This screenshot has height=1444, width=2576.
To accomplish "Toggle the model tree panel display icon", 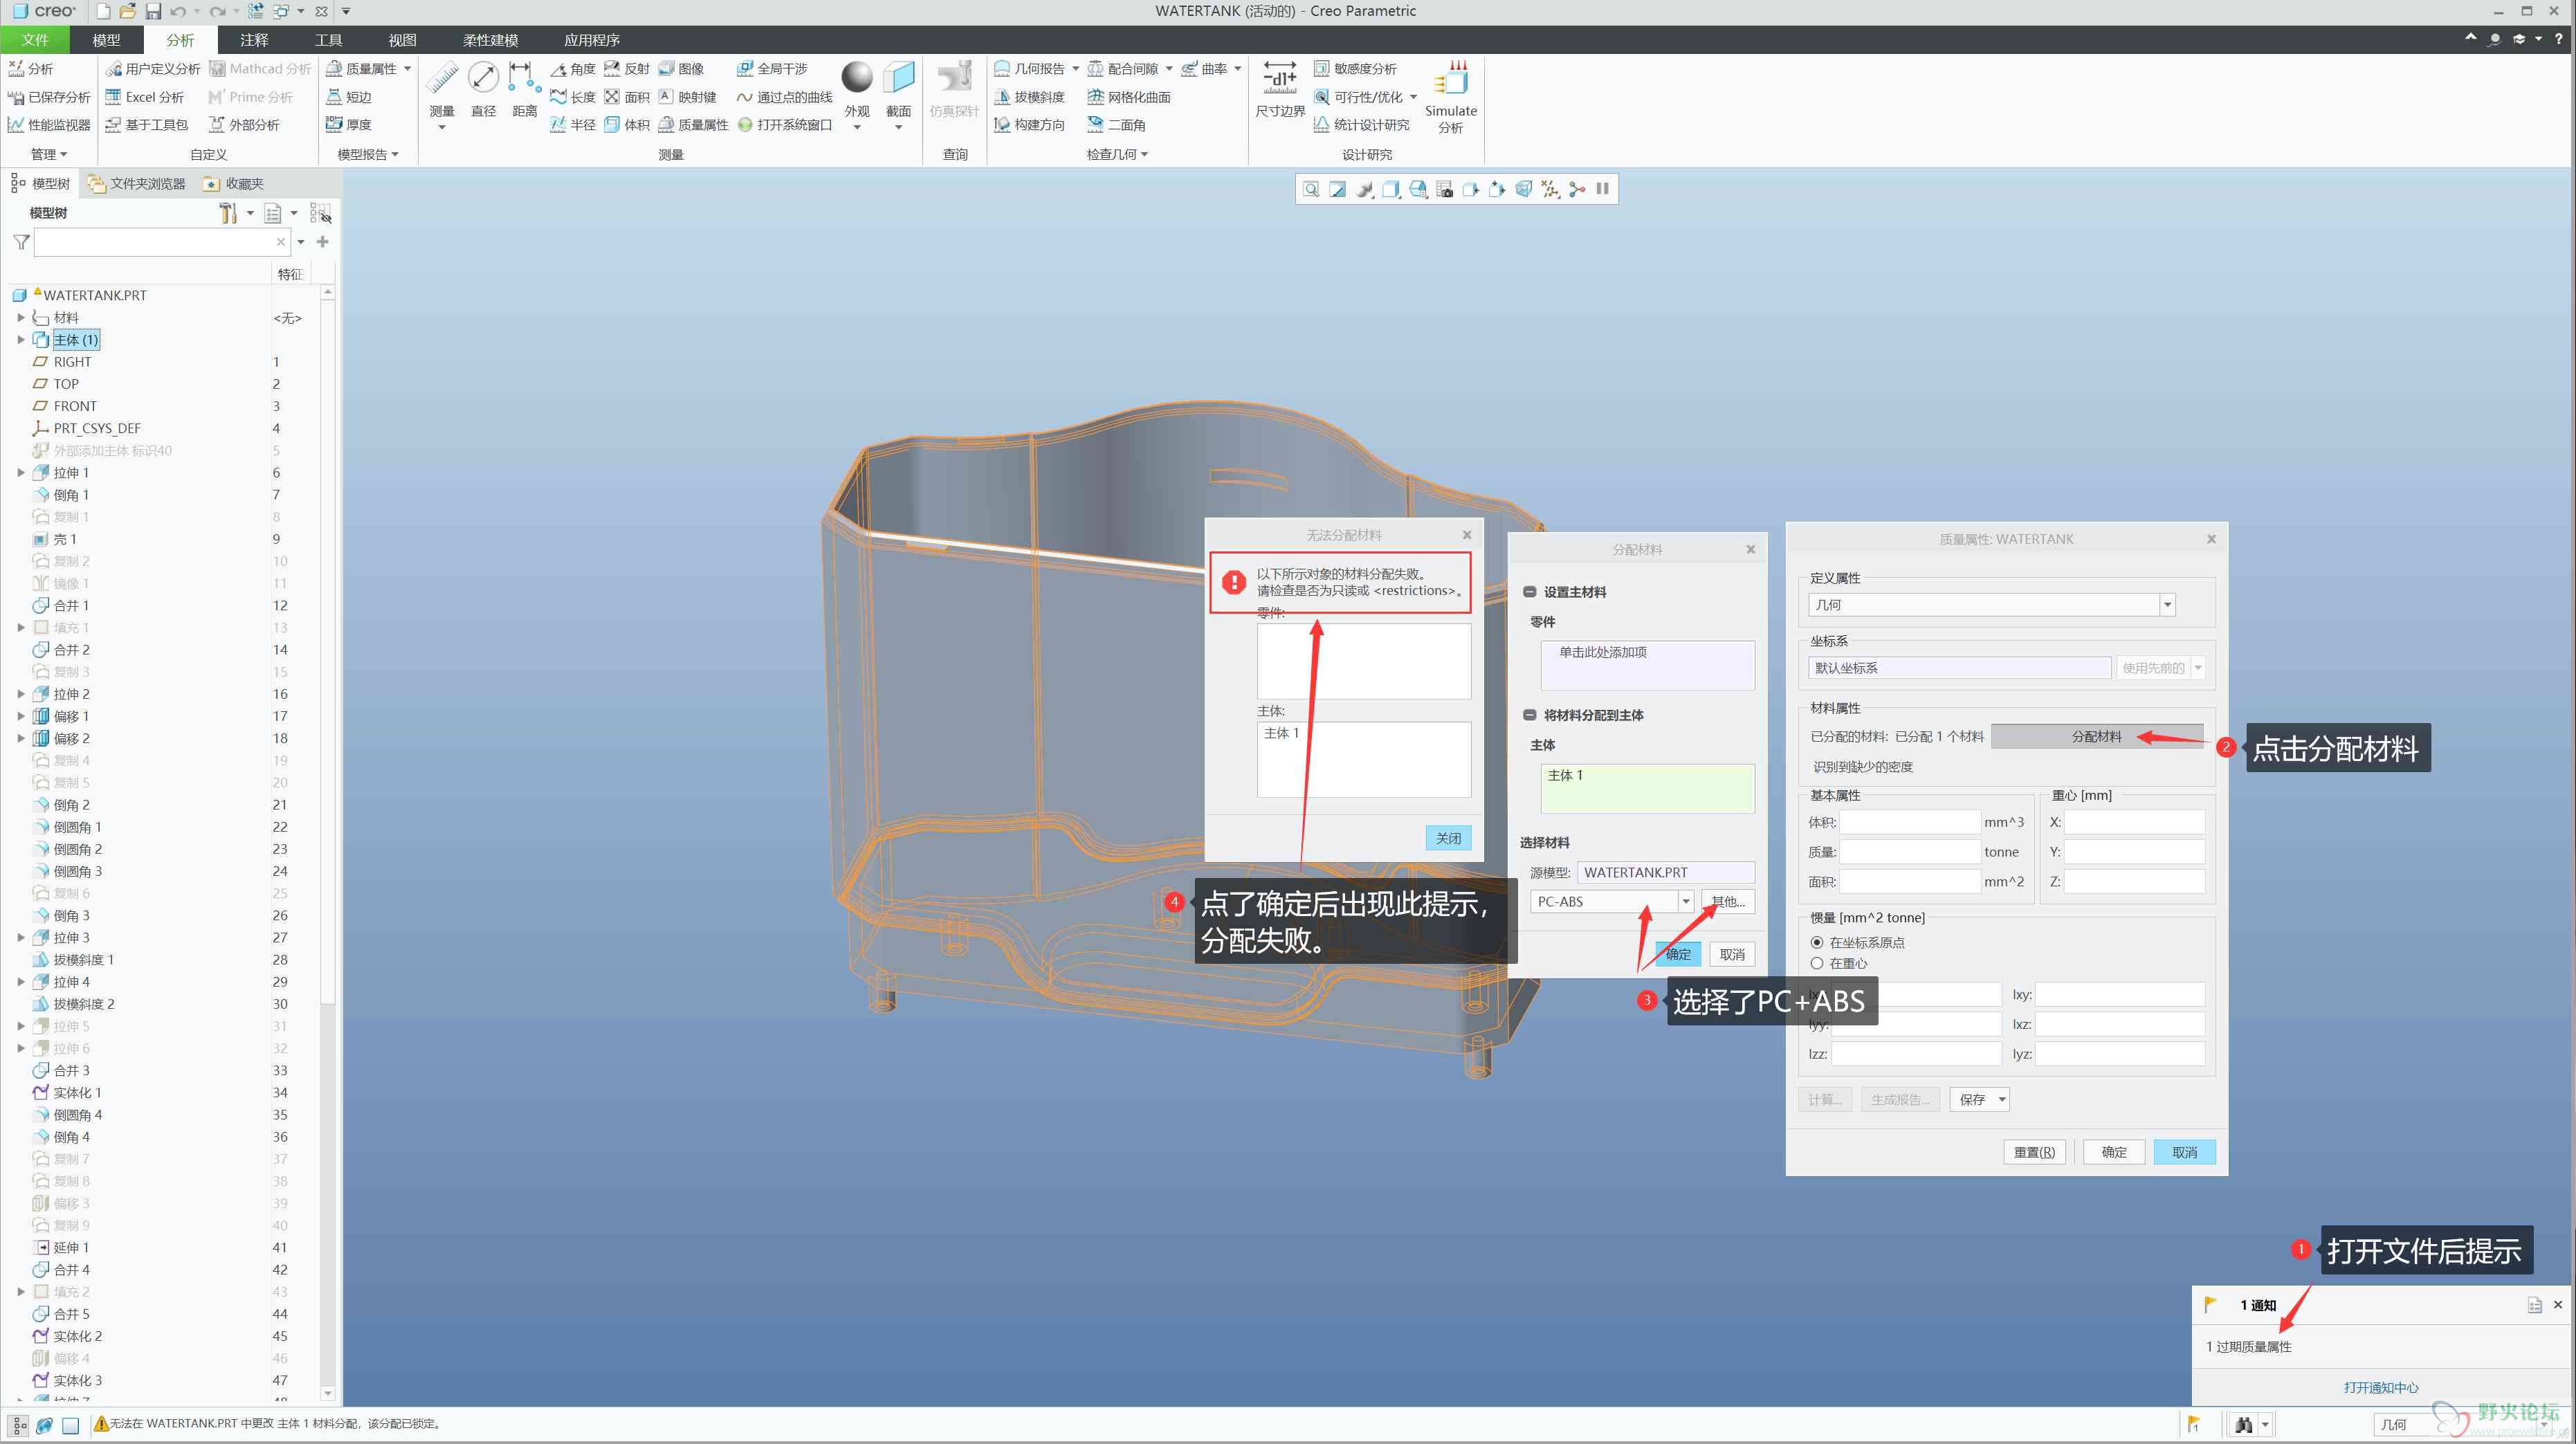I will [x=19, y=1425].
